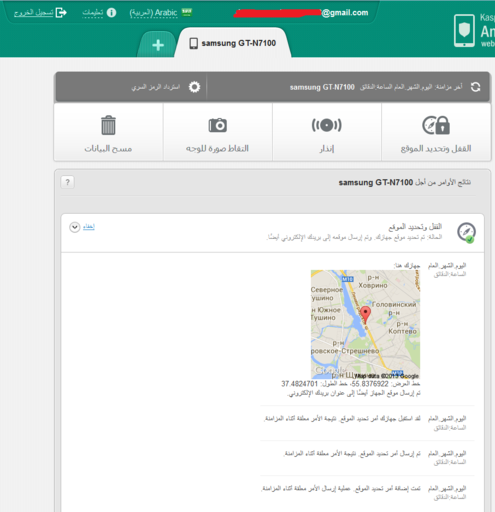495x512 pixels.
Task: Click the لقد استقبل جهازك log entry
Action: click(342, 419)
